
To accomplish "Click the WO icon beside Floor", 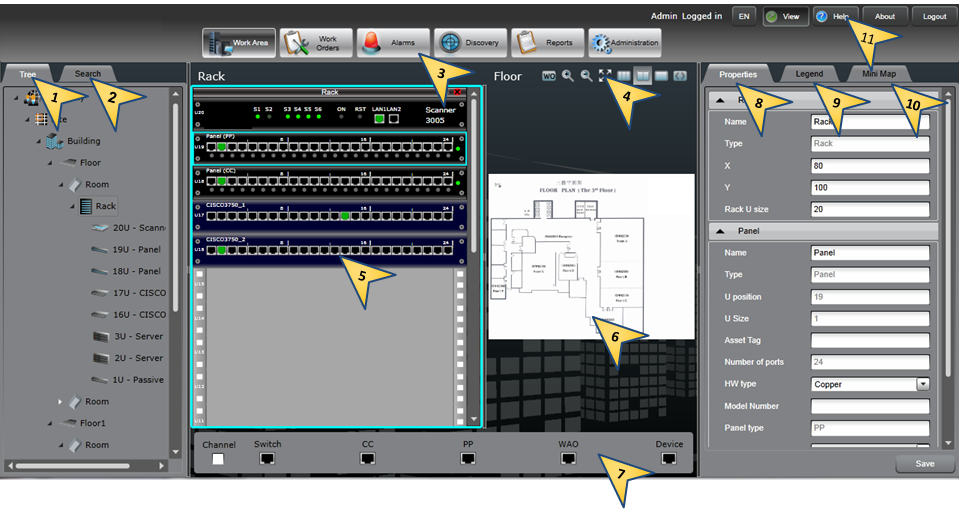I will coord(549,76).
